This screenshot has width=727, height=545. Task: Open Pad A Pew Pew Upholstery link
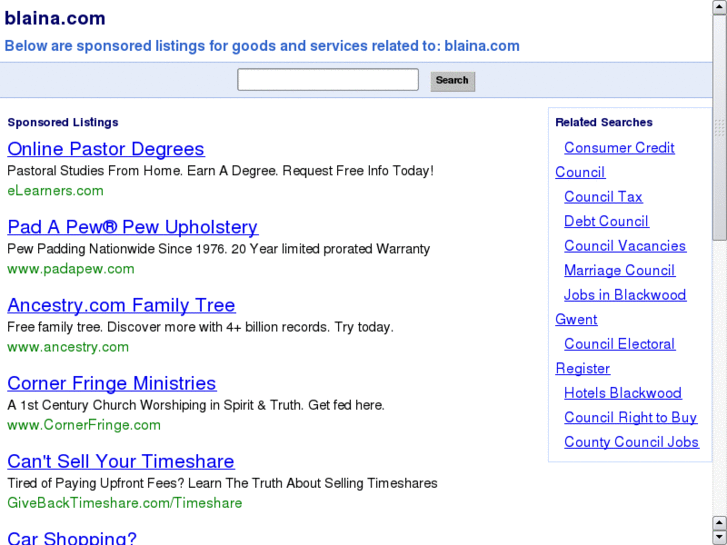pyautogui.click(x=133, y=227)
